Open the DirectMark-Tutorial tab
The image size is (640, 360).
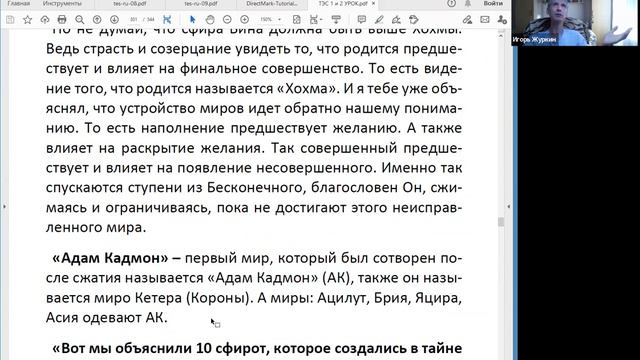[x=272, y=4]
